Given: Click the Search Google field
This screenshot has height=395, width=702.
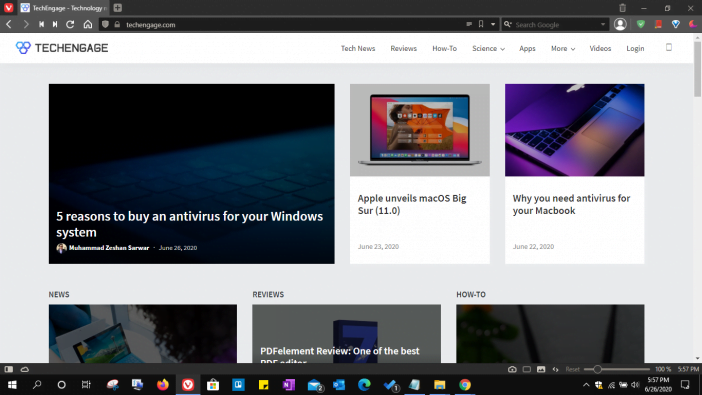Looking at the screenshot, I should [555, 25].
